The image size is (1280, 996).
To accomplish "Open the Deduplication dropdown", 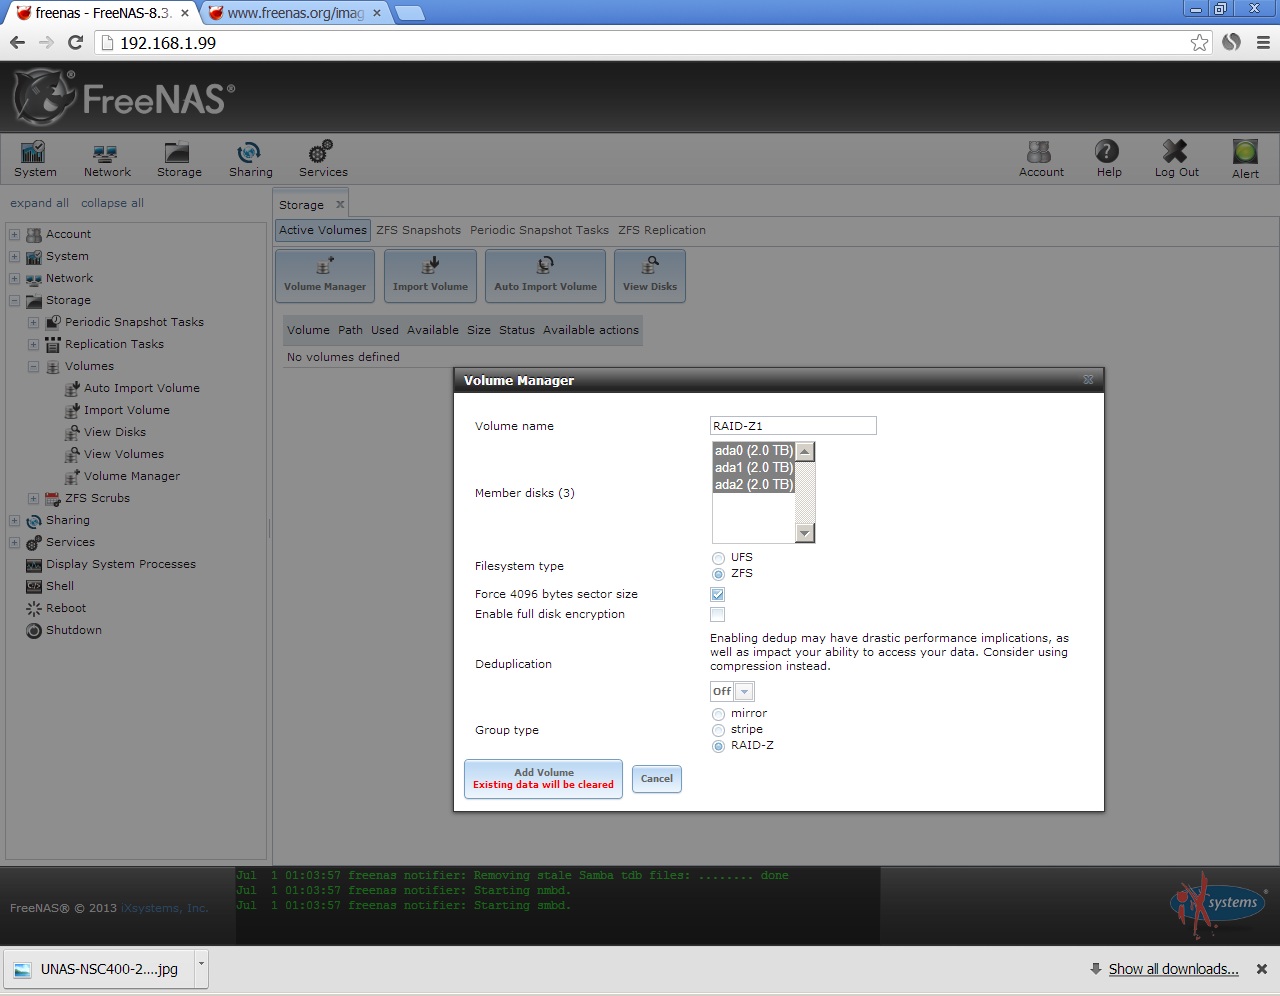I will [x=744, y=691].
